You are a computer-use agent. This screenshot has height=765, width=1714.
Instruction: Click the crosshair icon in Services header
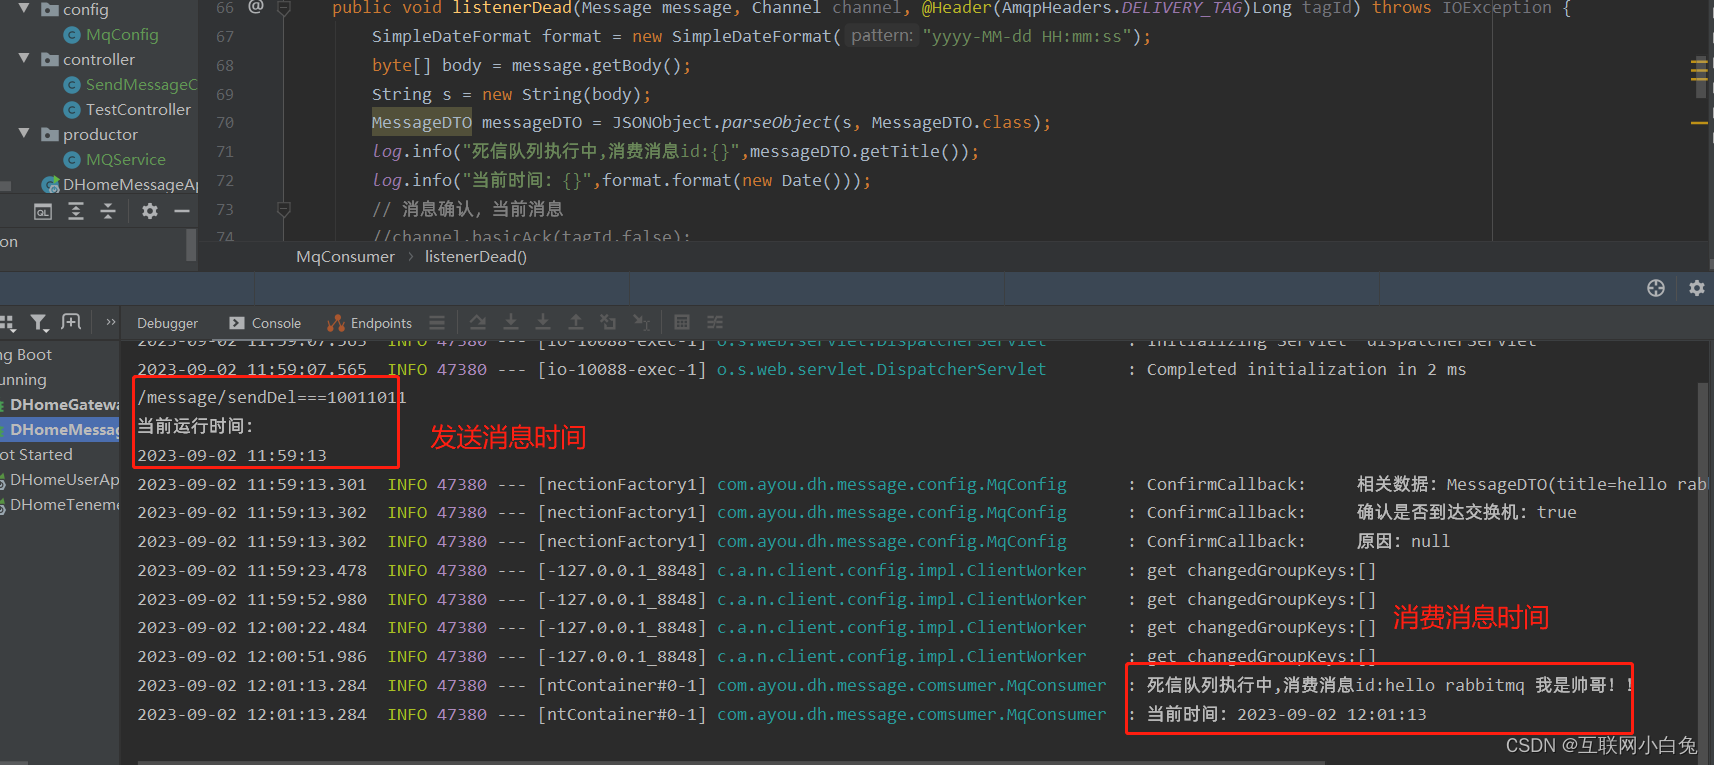[x=1656, y=288]
